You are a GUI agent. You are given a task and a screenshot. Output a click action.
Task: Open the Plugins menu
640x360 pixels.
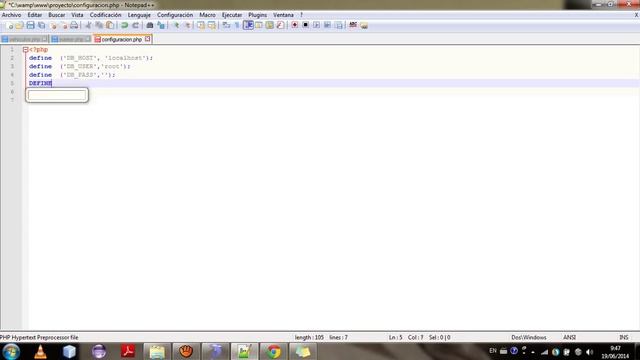258,15
